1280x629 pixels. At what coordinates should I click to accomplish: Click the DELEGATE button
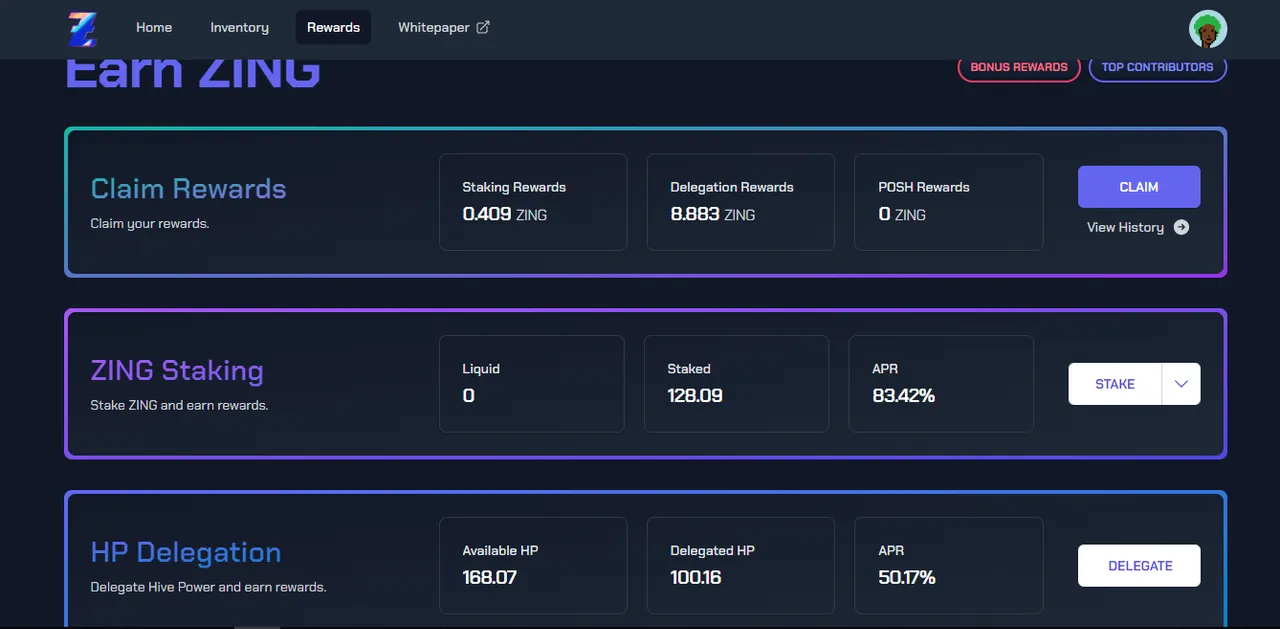pyautogui.click(x=1139, y=566)
